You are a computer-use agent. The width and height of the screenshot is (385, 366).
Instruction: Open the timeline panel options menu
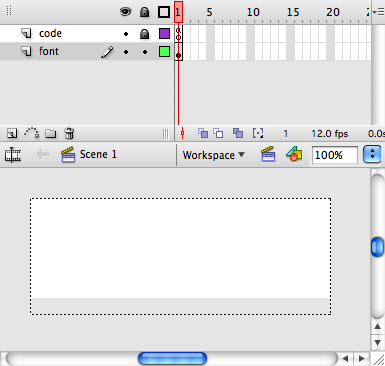click(x=378, y=12)
